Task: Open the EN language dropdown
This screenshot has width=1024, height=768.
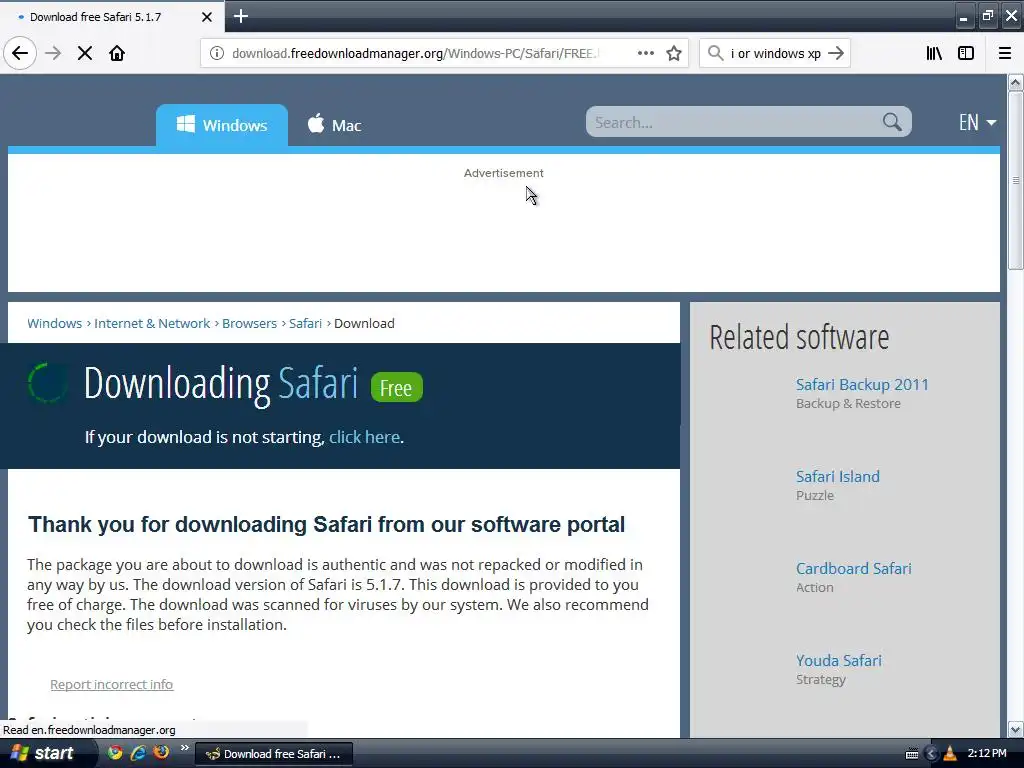Action: point(977,122)
